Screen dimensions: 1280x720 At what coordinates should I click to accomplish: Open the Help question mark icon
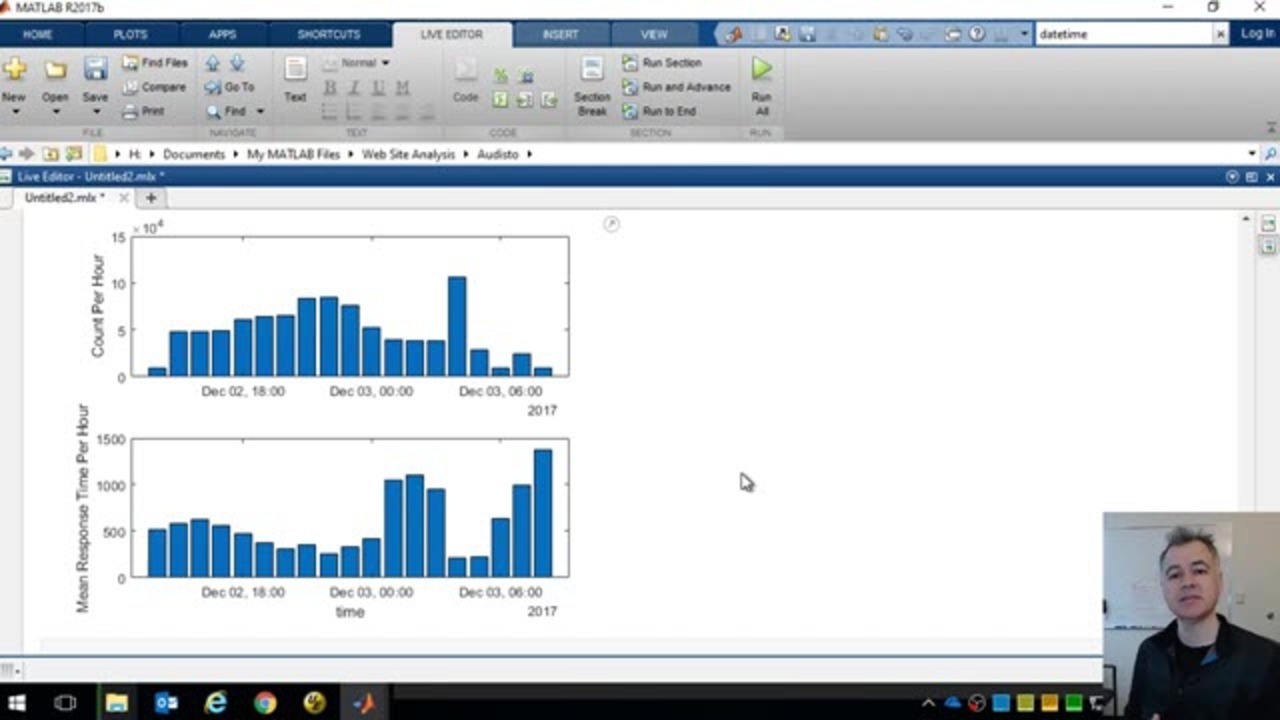(x=977, y=34)
